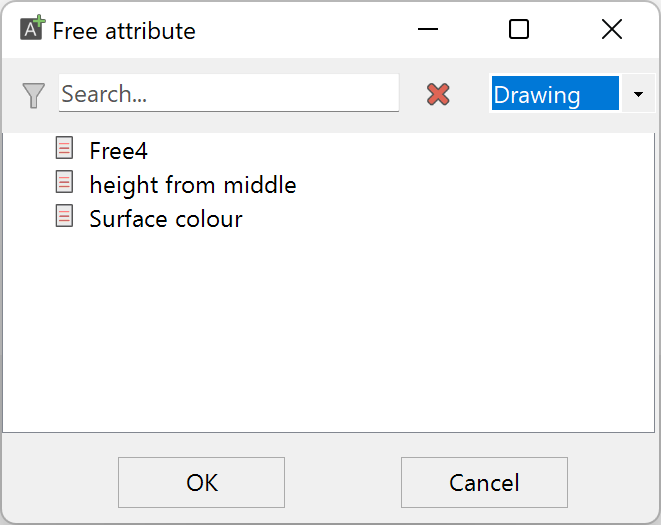This screenshot has width=661, height=525.
Task: Minimize the Free attribute window
Action: [428, 29]
